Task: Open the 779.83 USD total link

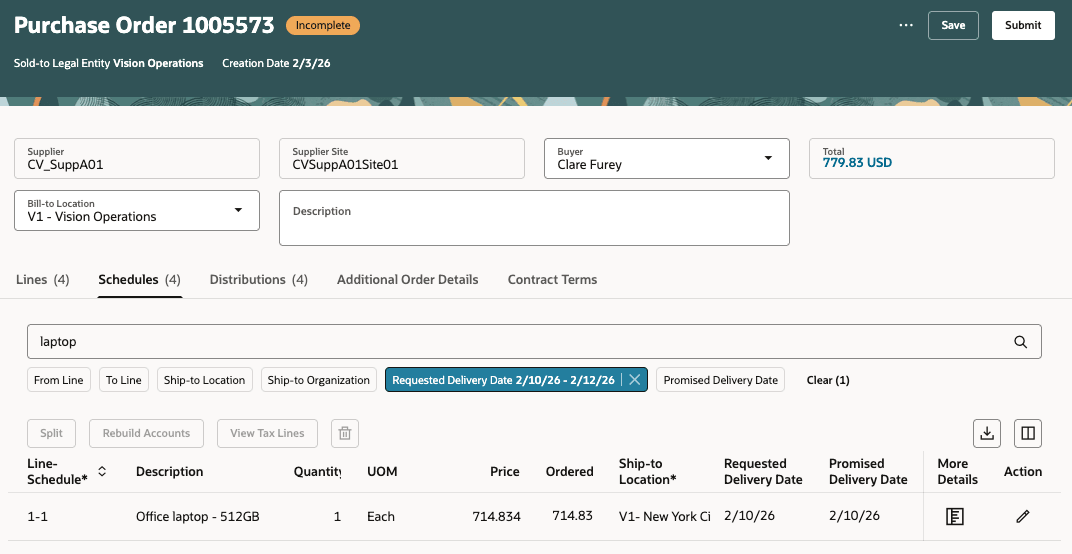Action: tap(857, 163)
